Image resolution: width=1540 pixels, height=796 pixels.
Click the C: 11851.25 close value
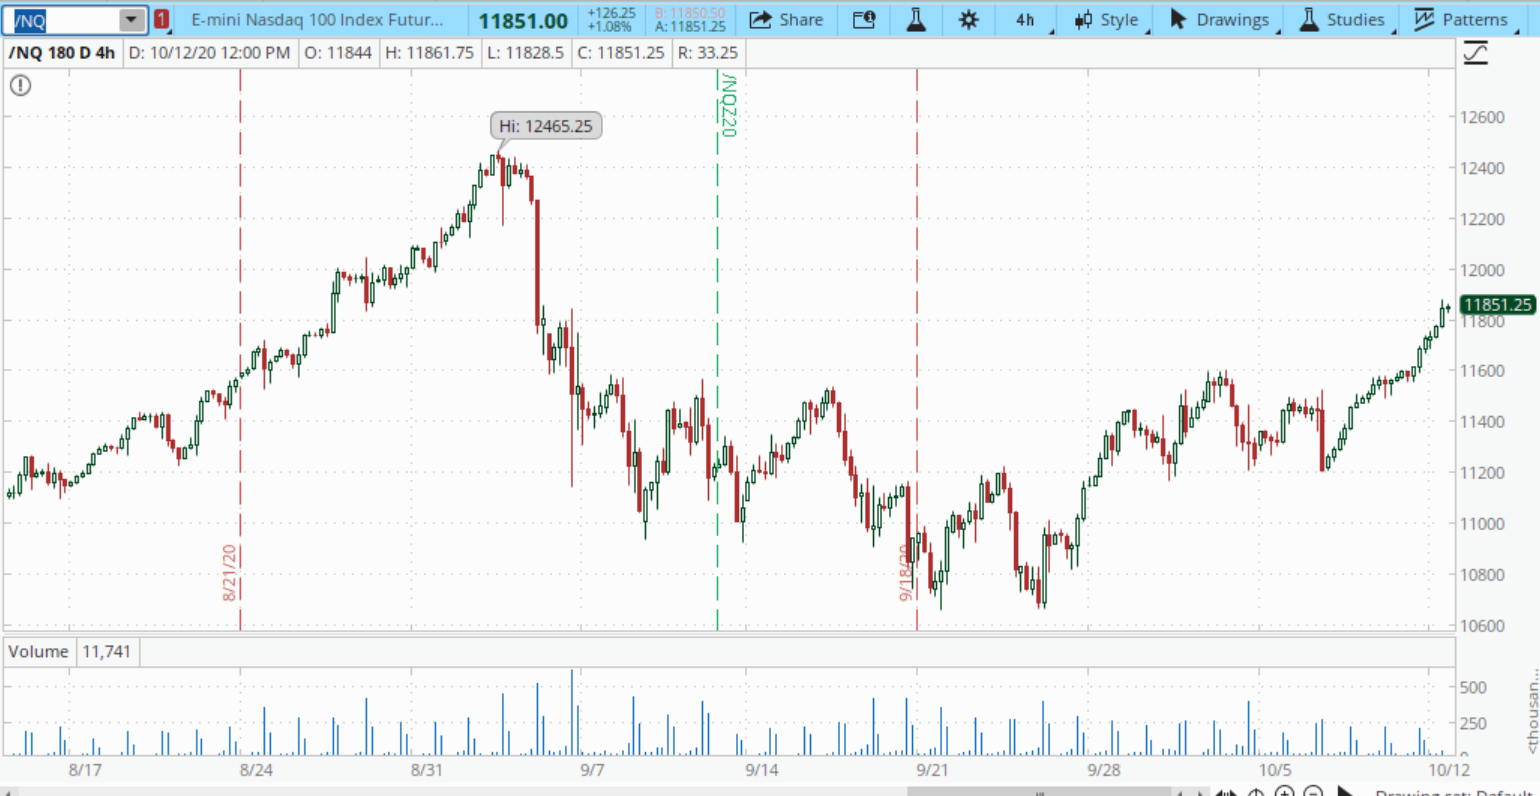click(x=620, y=52)
